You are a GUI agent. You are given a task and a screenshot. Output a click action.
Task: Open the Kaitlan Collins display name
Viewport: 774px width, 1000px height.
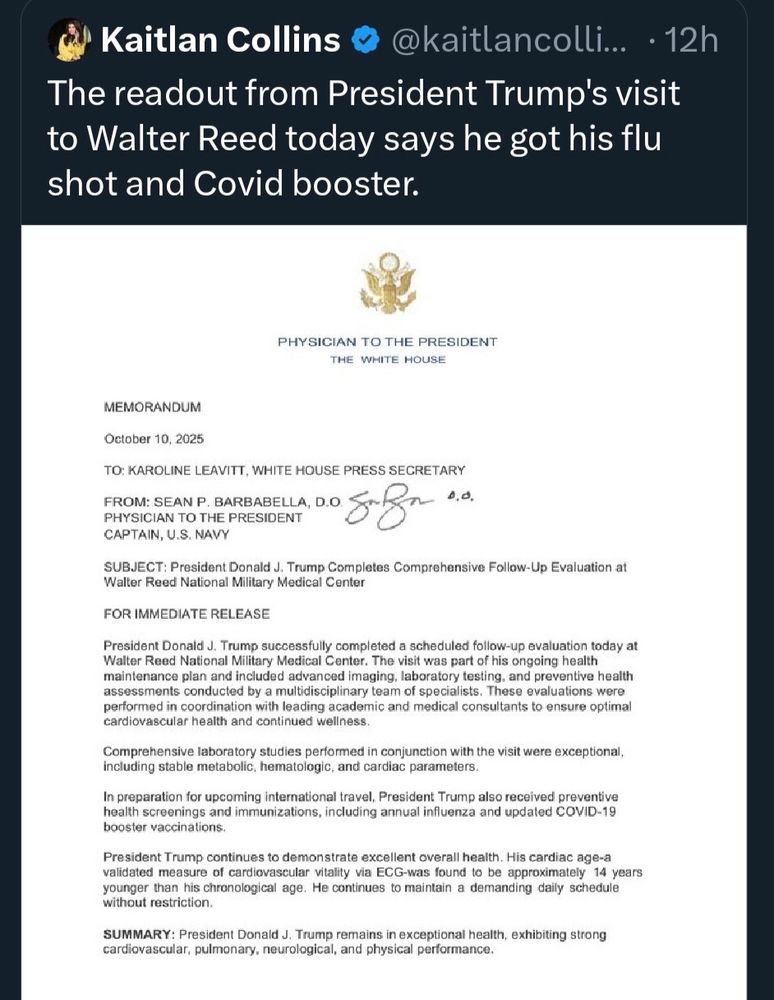click(x=221, y=41)
